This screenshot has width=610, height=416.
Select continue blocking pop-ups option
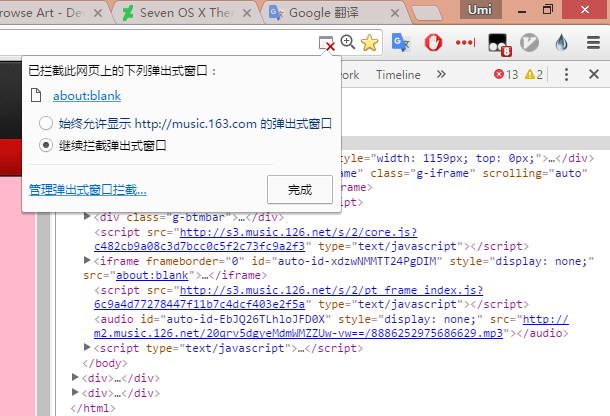[x=45, y=145]
